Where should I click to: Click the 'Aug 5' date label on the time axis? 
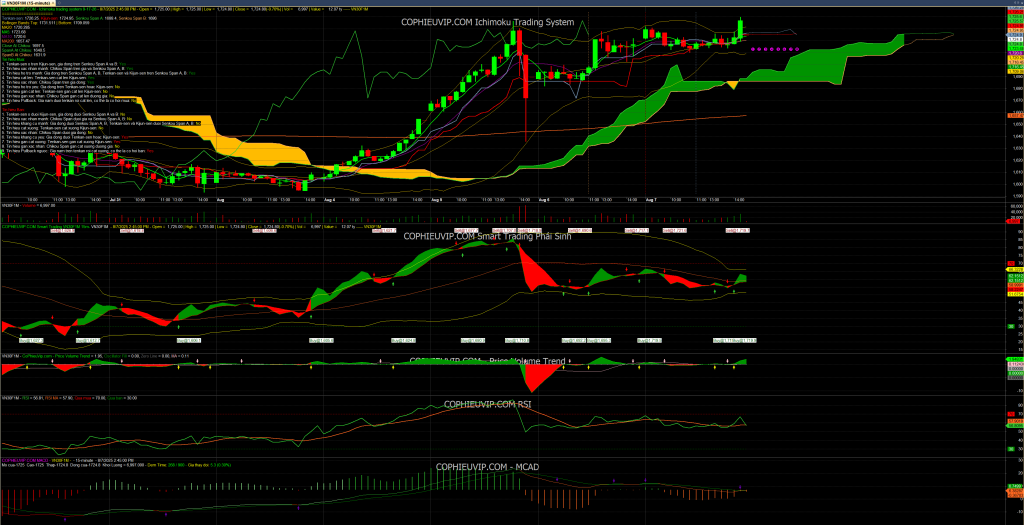click(x=436, y=200)
